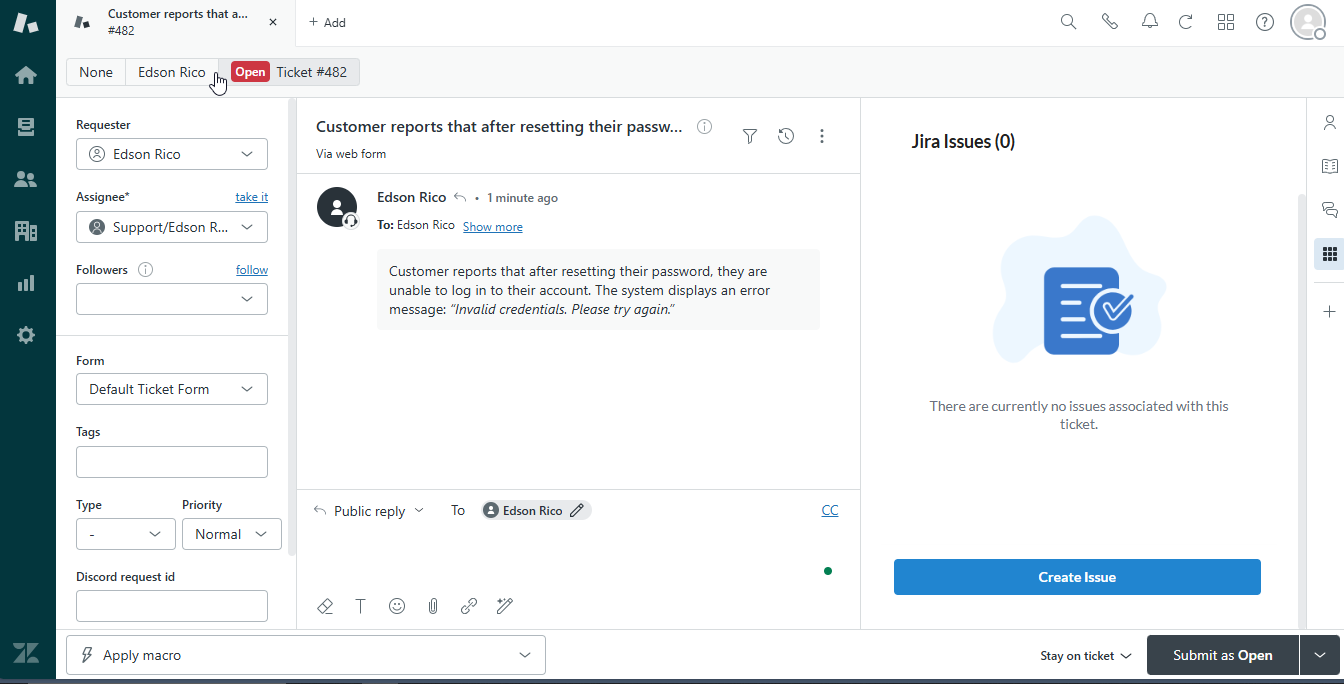This screenshot has width=1344, height=684.
Task: Attach a file with paperclip icon
Action: point(433,606)
